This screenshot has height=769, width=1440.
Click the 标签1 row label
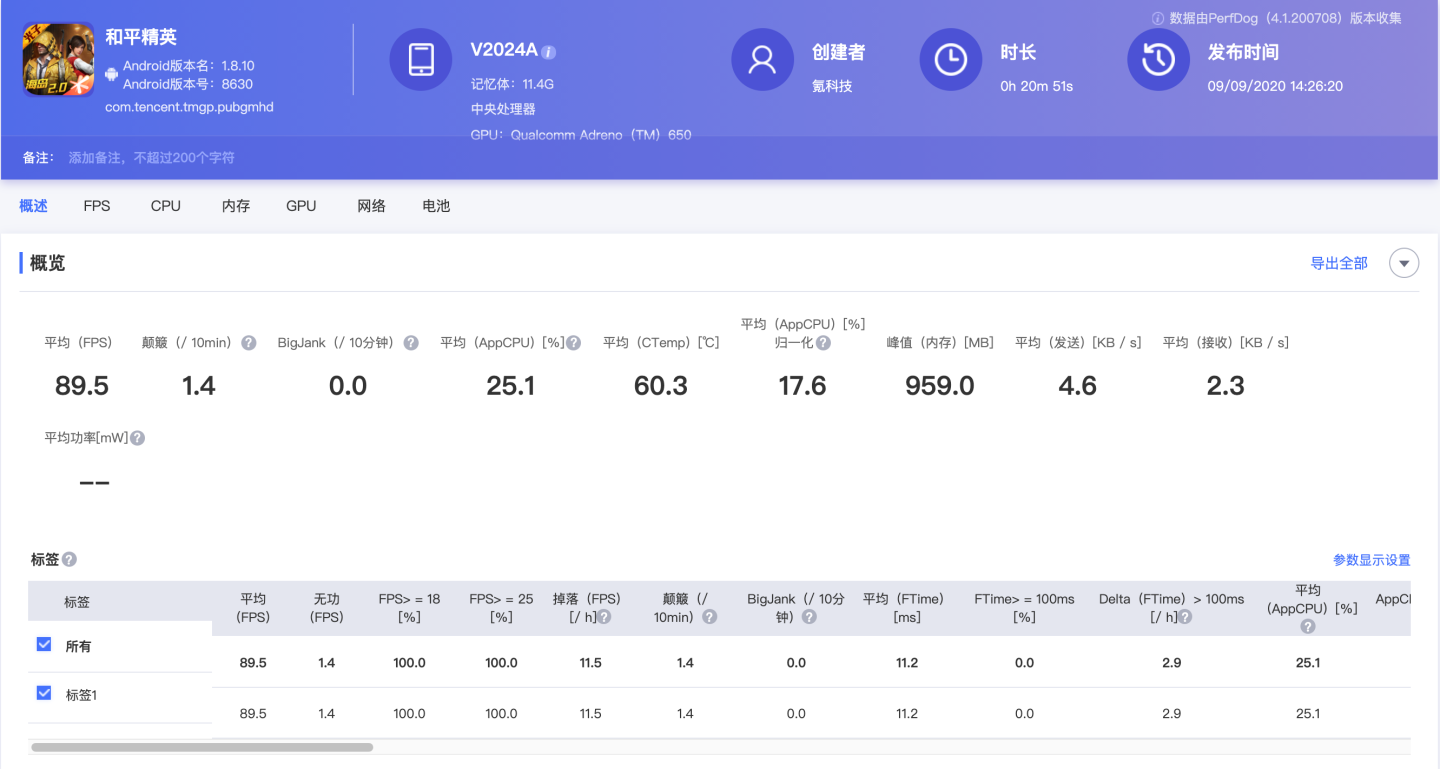coord(81,694)
